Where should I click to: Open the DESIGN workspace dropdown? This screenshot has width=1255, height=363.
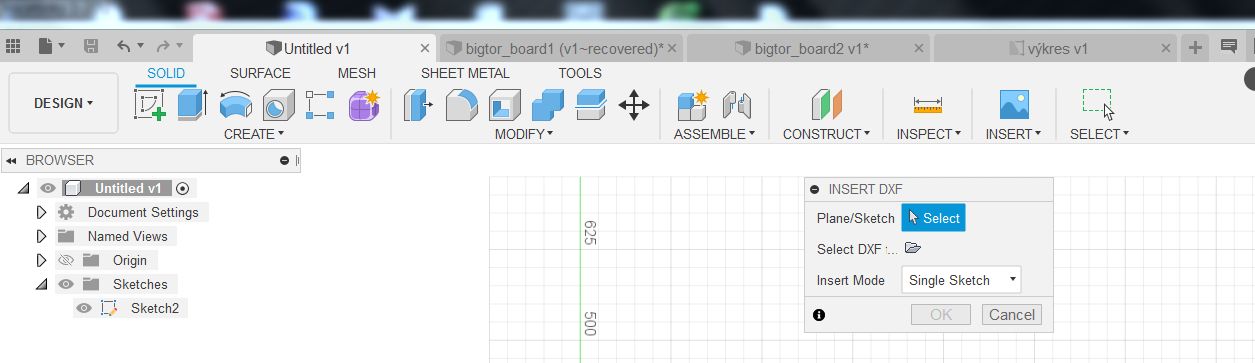pyautogui.click(x=63, y=103)
